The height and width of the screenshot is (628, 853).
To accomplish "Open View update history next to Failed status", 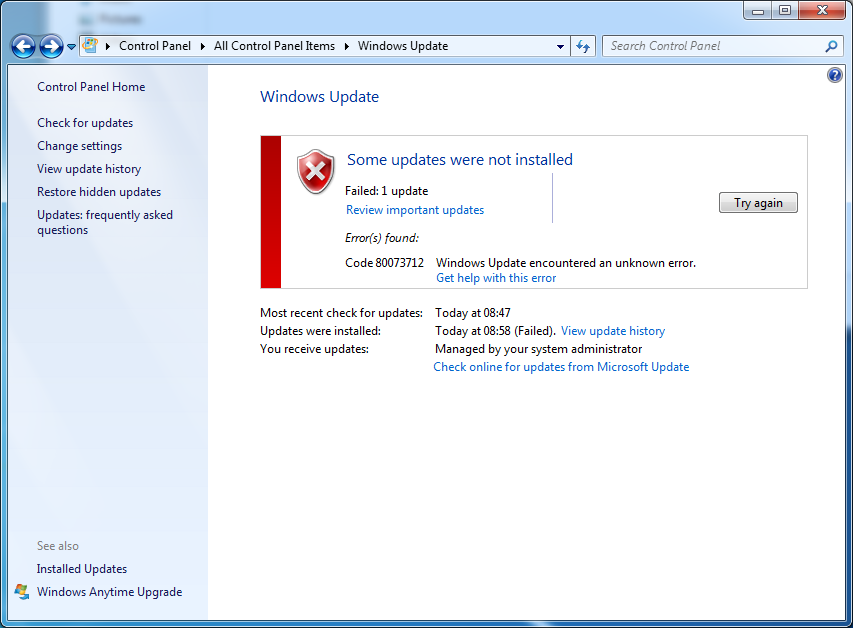I will [613, 331].
